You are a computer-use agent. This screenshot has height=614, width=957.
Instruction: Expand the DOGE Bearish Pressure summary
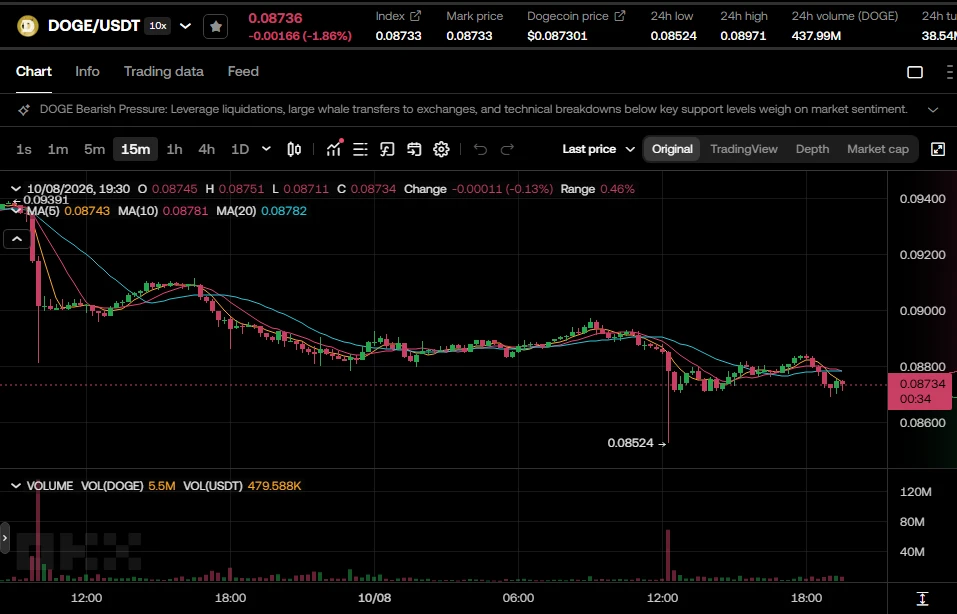tap(933, 110)
